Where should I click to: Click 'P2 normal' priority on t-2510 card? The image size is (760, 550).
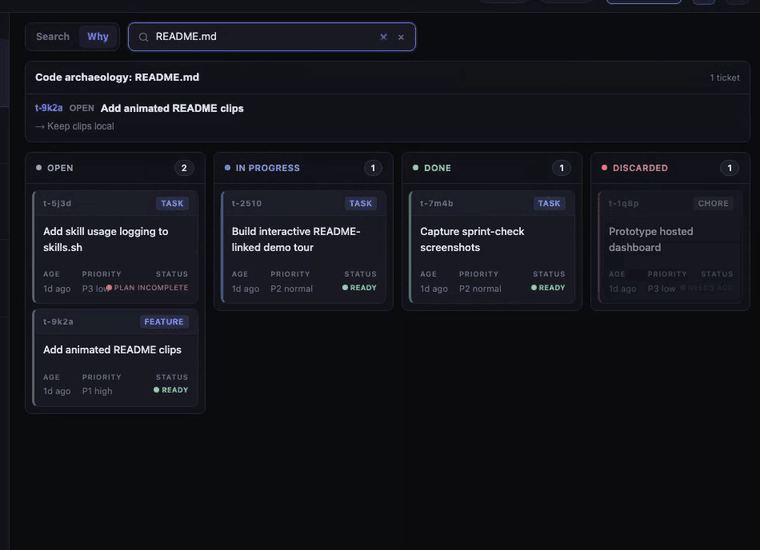click(x=291, y=289)
